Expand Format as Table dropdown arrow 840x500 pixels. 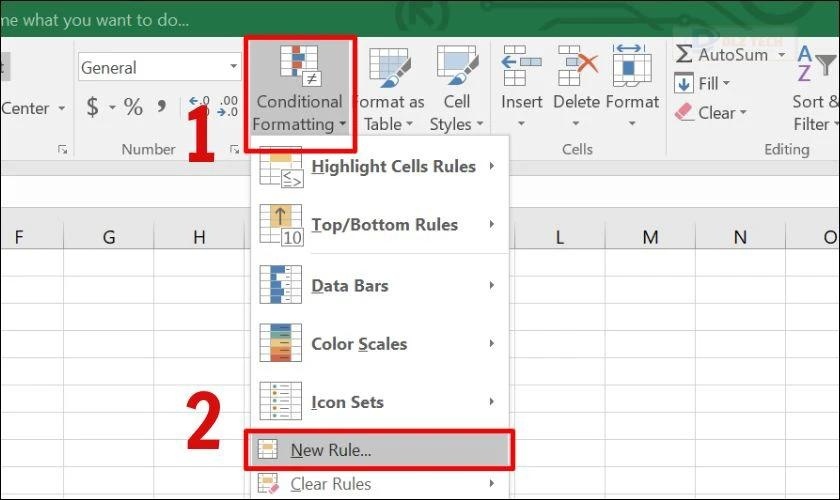click(410, 124)
